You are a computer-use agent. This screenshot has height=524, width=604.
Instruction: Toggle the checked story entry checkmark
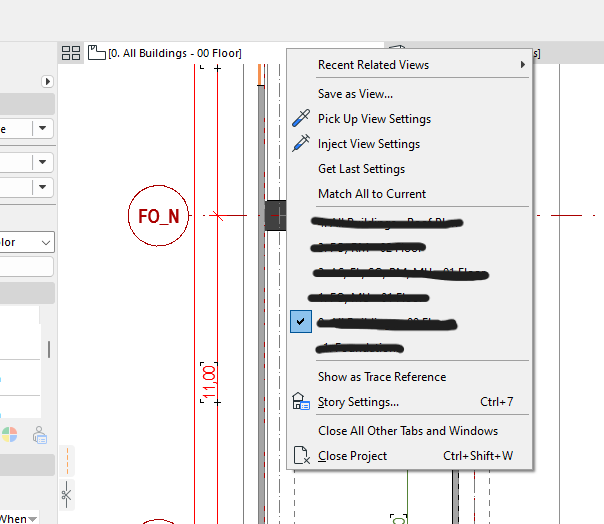click(301, 321)
